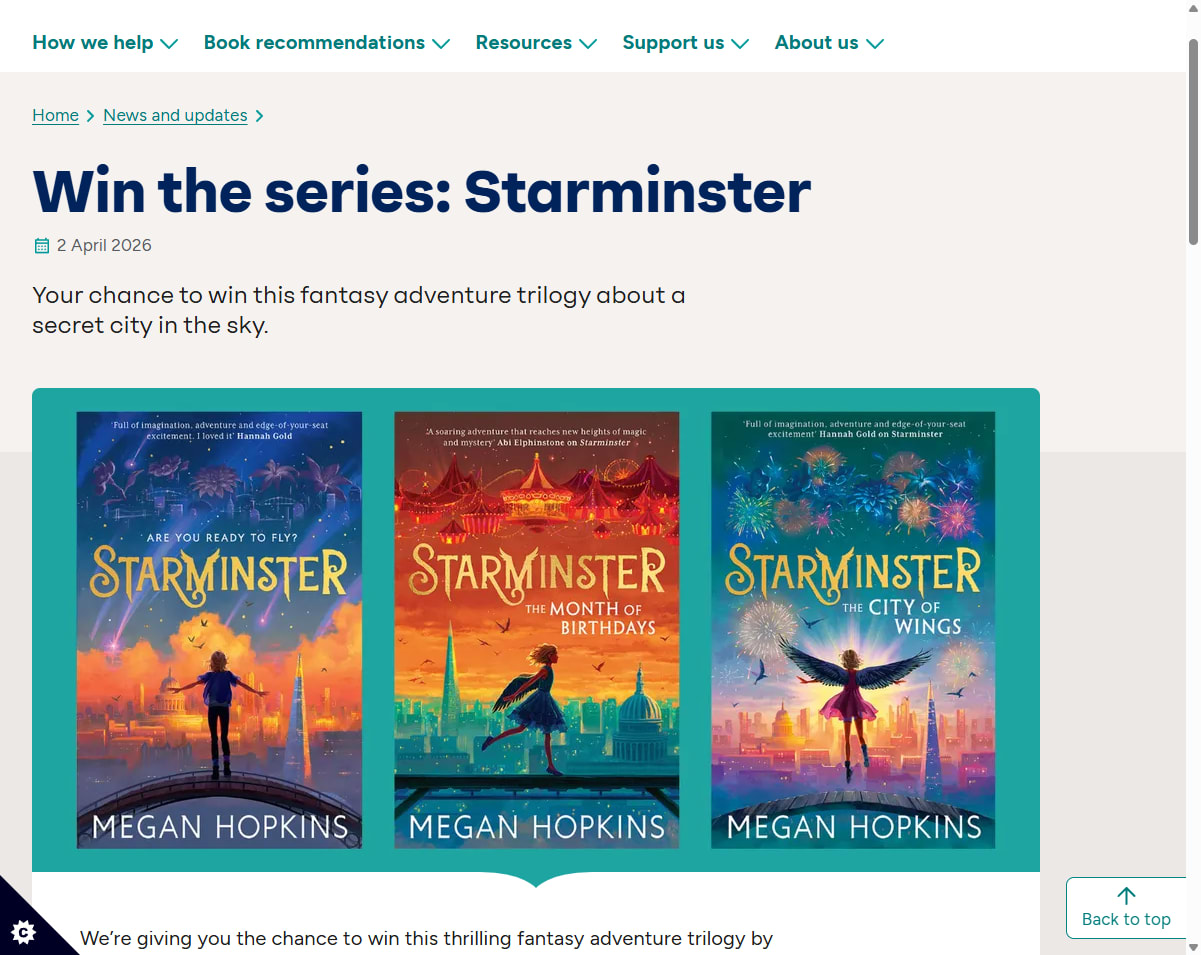Open the Support us menu

coord(685,43)
